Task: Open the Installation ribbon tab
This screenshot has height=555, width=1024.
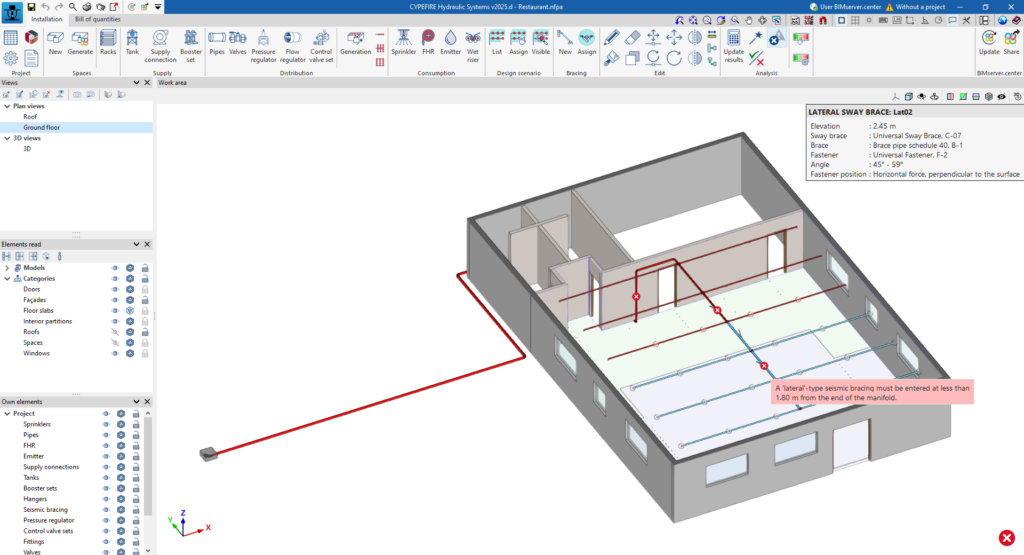Action: point(47,19)
